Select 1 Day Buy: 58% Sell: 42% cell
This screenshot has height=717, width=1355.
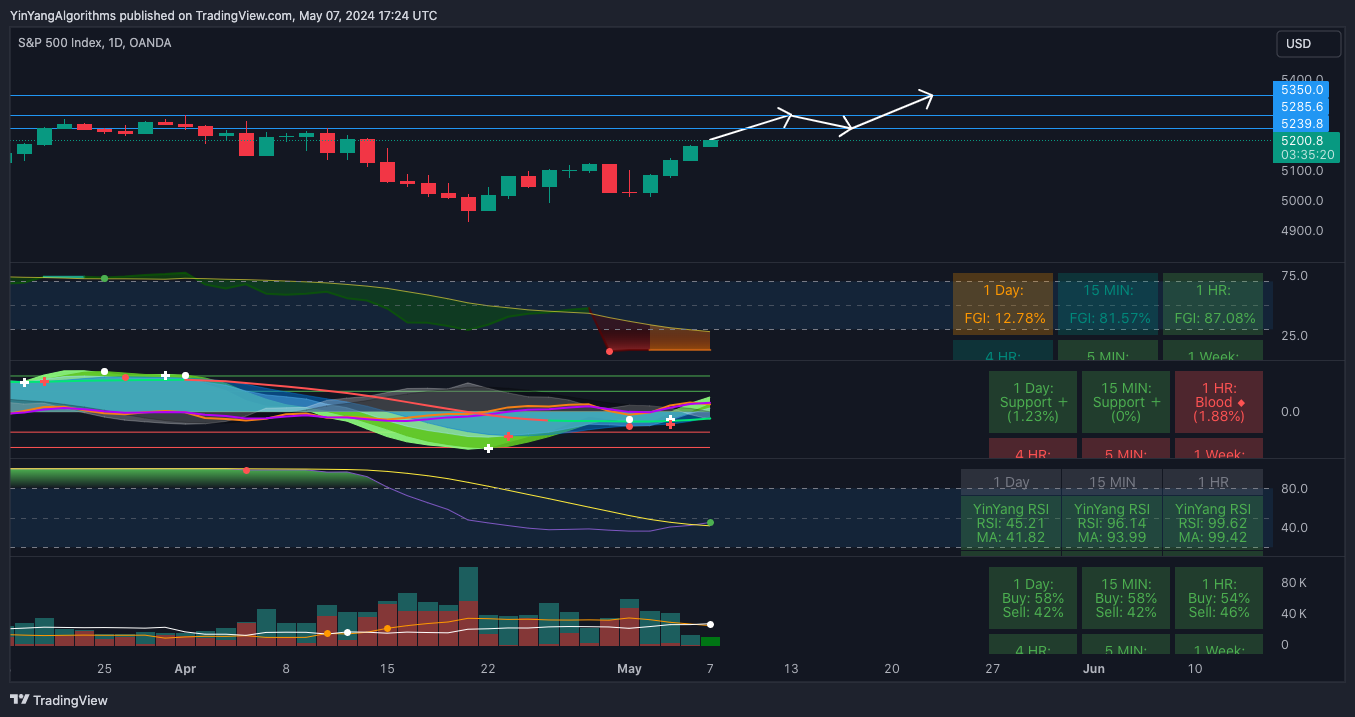point(1033,598)
